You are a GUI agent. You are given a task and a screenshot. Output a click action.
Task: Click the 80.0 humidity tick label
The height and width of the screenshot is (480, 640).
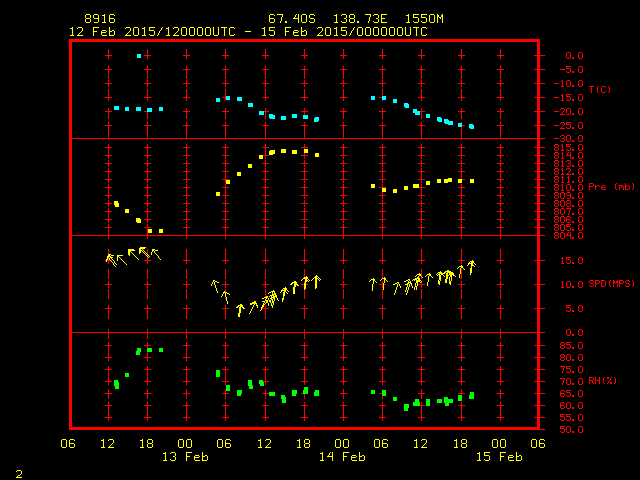(571, 358)
